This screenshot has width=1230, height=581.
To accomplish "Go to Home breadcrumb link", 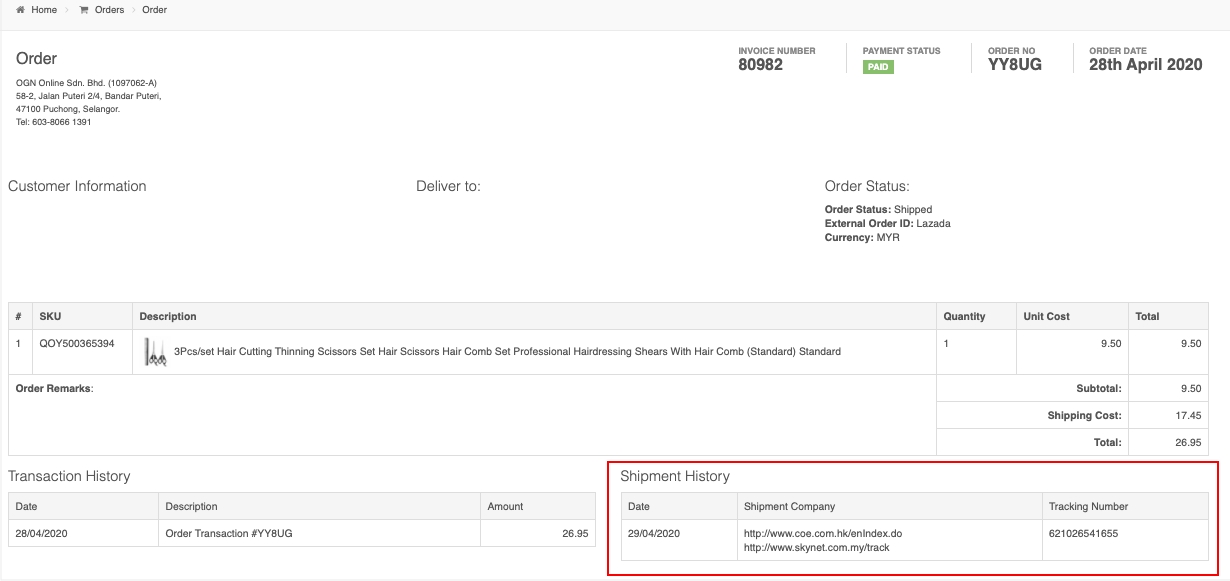I will pyautogui.click(x=44, y=10).
